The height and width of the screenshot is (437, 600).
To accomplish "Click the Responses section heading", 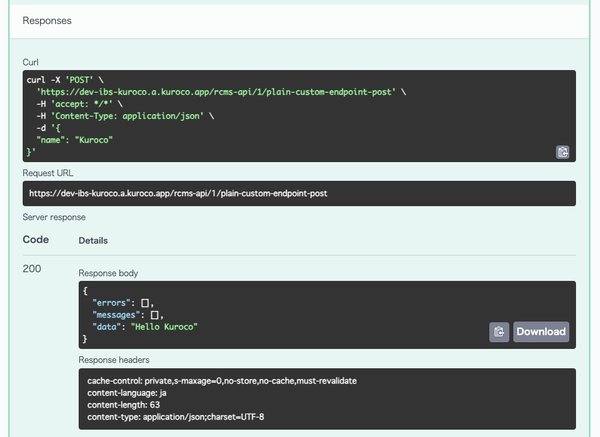I will click(47, 21).
